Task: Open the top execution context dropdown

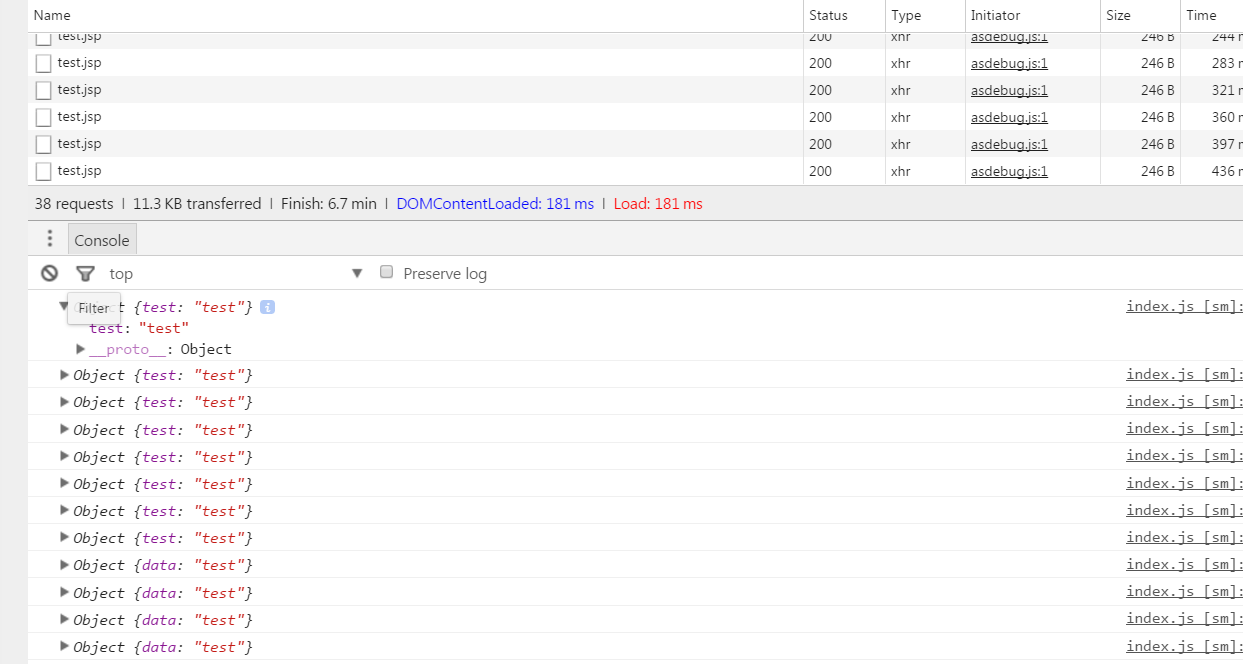Action: (356, 273)
